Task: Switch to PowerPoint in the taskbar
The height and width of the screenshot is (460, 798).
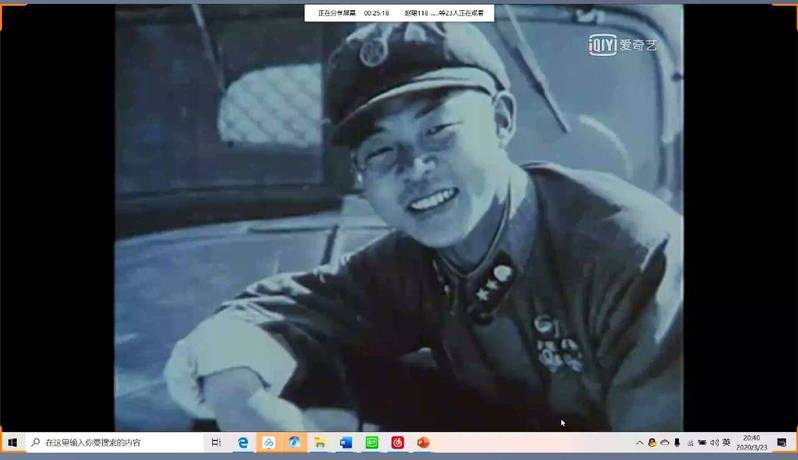Action: pyautogui.click(x=424, y=442)
